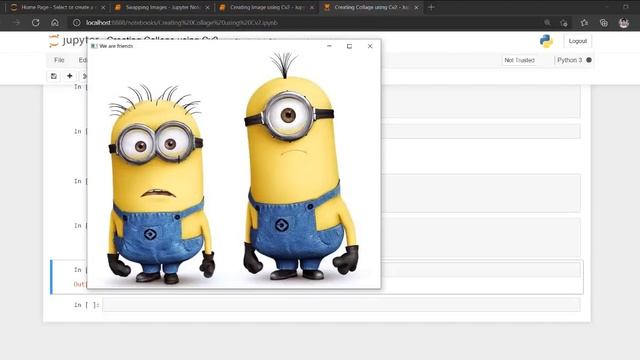Screen dimensions: 640x360
Task: Click the zoom magnifier icon in address bar
Action: coord(547,23)
